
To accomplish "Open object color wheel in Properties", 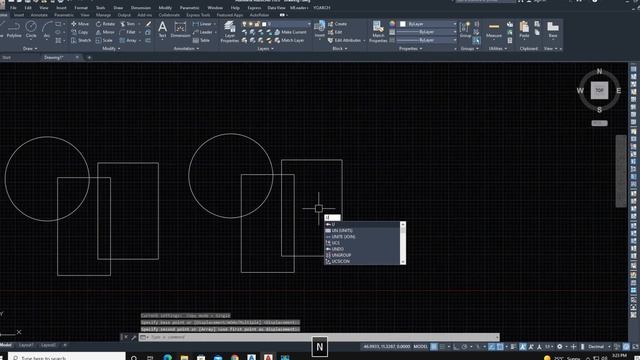I will (392, 24).
